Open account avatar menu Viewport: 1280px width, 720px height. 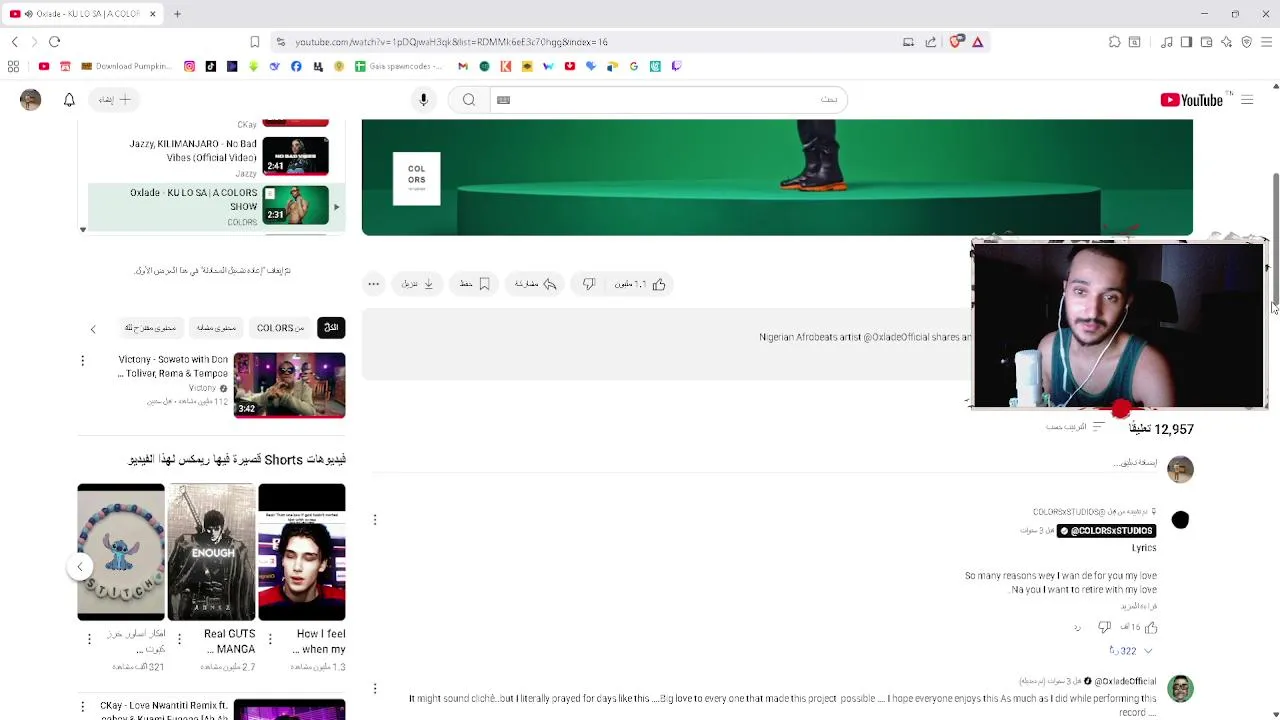click(x=30, y=100)
